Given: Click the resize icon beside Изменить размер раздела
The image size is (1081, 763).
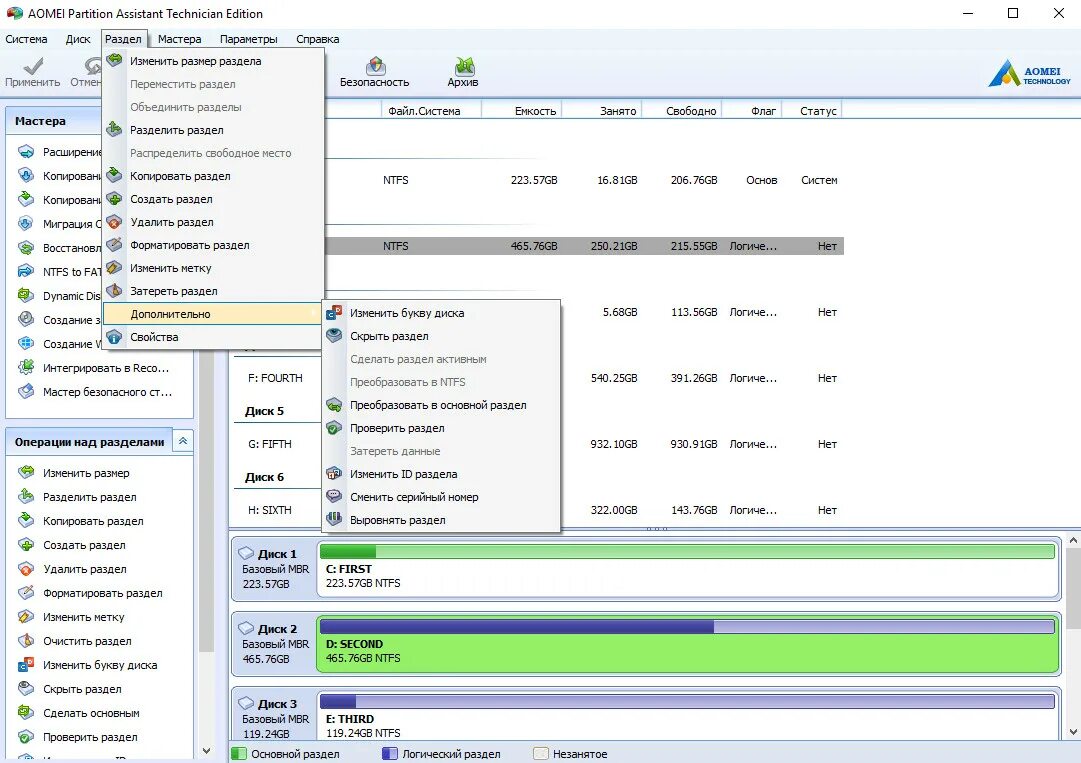Looking at the screenshot, I should pos(114,61).
